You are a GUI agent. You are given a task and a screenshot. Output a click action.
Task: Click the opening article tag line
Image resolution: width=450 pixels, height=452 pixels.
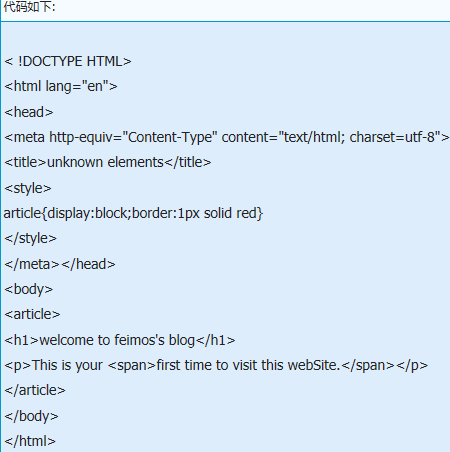pos(32,314)
